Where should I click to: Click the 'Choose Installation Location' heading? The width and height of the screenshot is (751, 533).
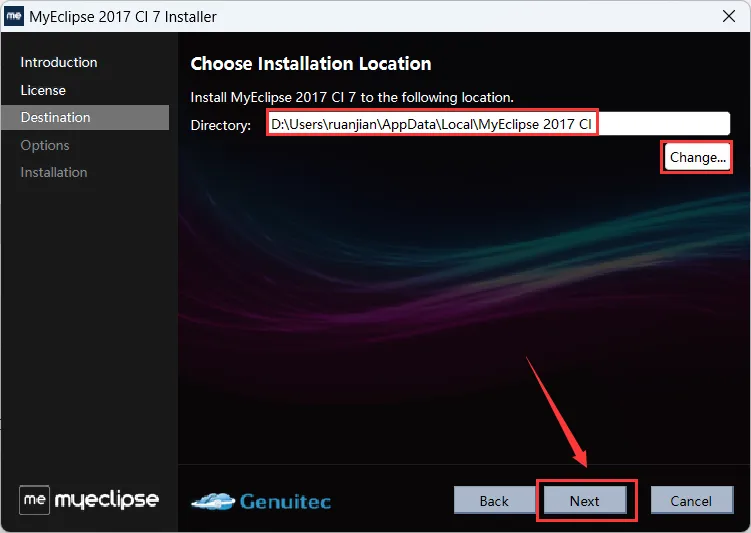[x=311, y=64]
